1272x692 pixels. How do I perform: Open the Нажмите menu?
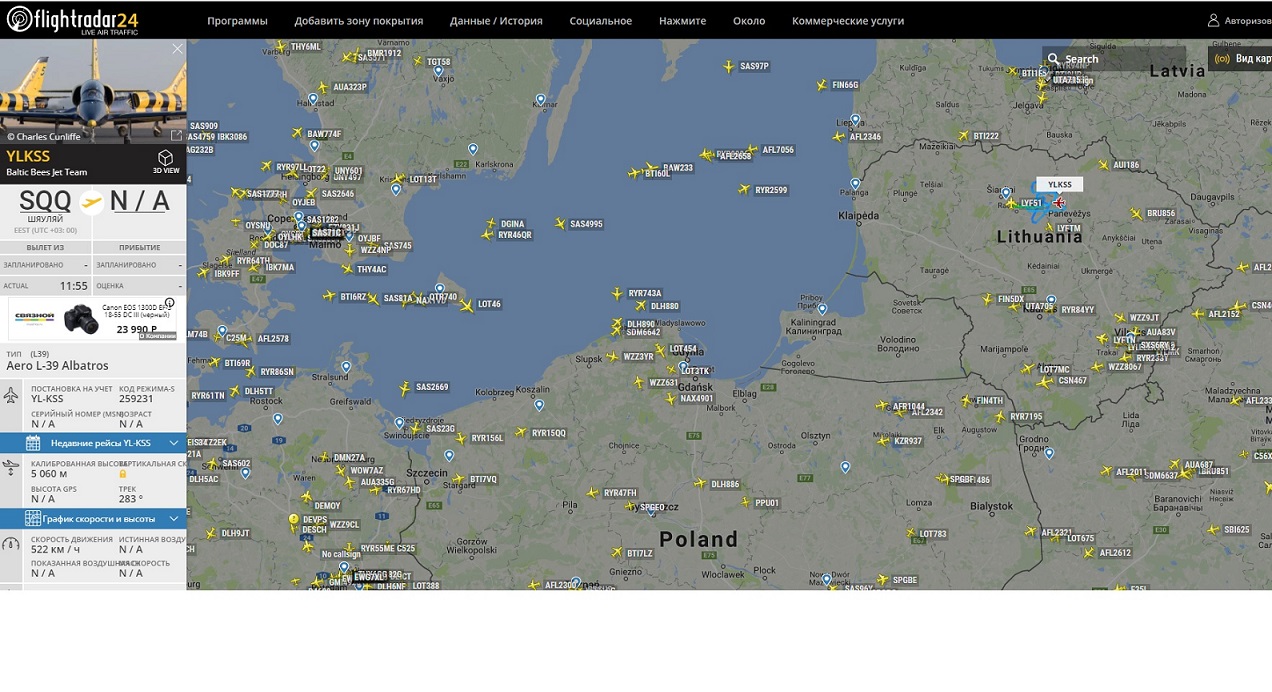(682, 21)
